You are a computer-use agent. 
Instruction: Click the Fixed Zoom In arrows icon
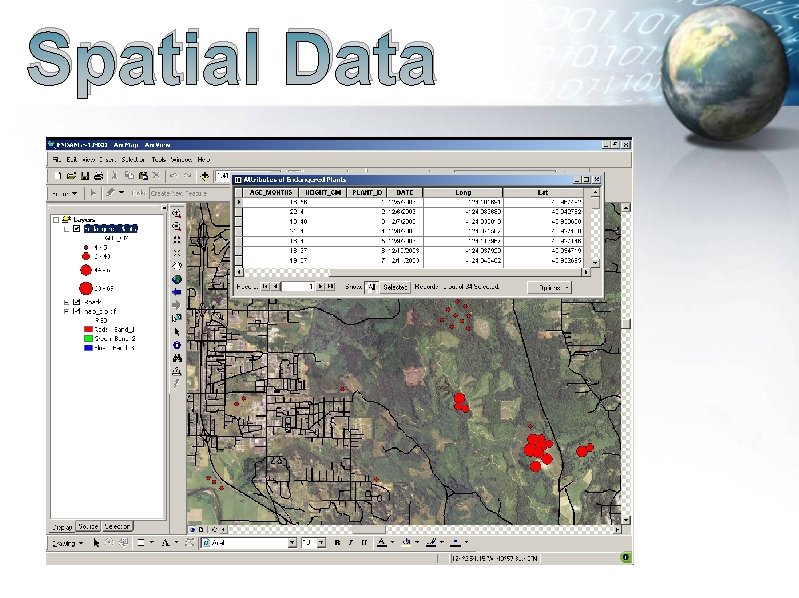177,239
